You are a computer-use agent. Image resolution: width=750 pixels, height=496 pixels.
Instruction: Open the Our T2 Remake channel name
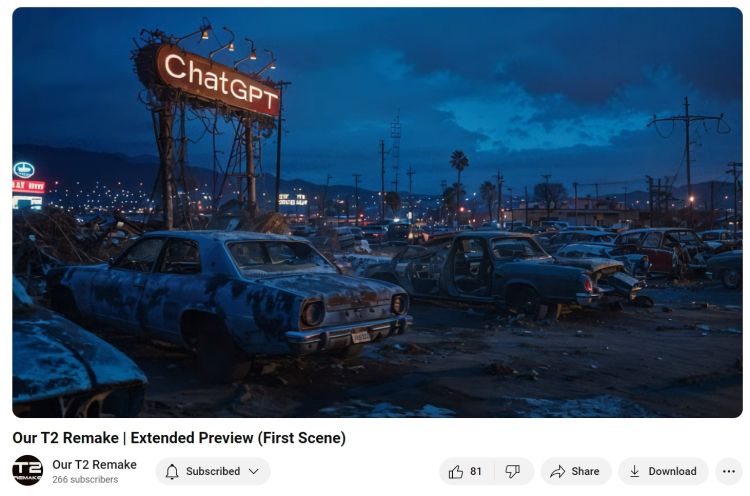point(94,464)
